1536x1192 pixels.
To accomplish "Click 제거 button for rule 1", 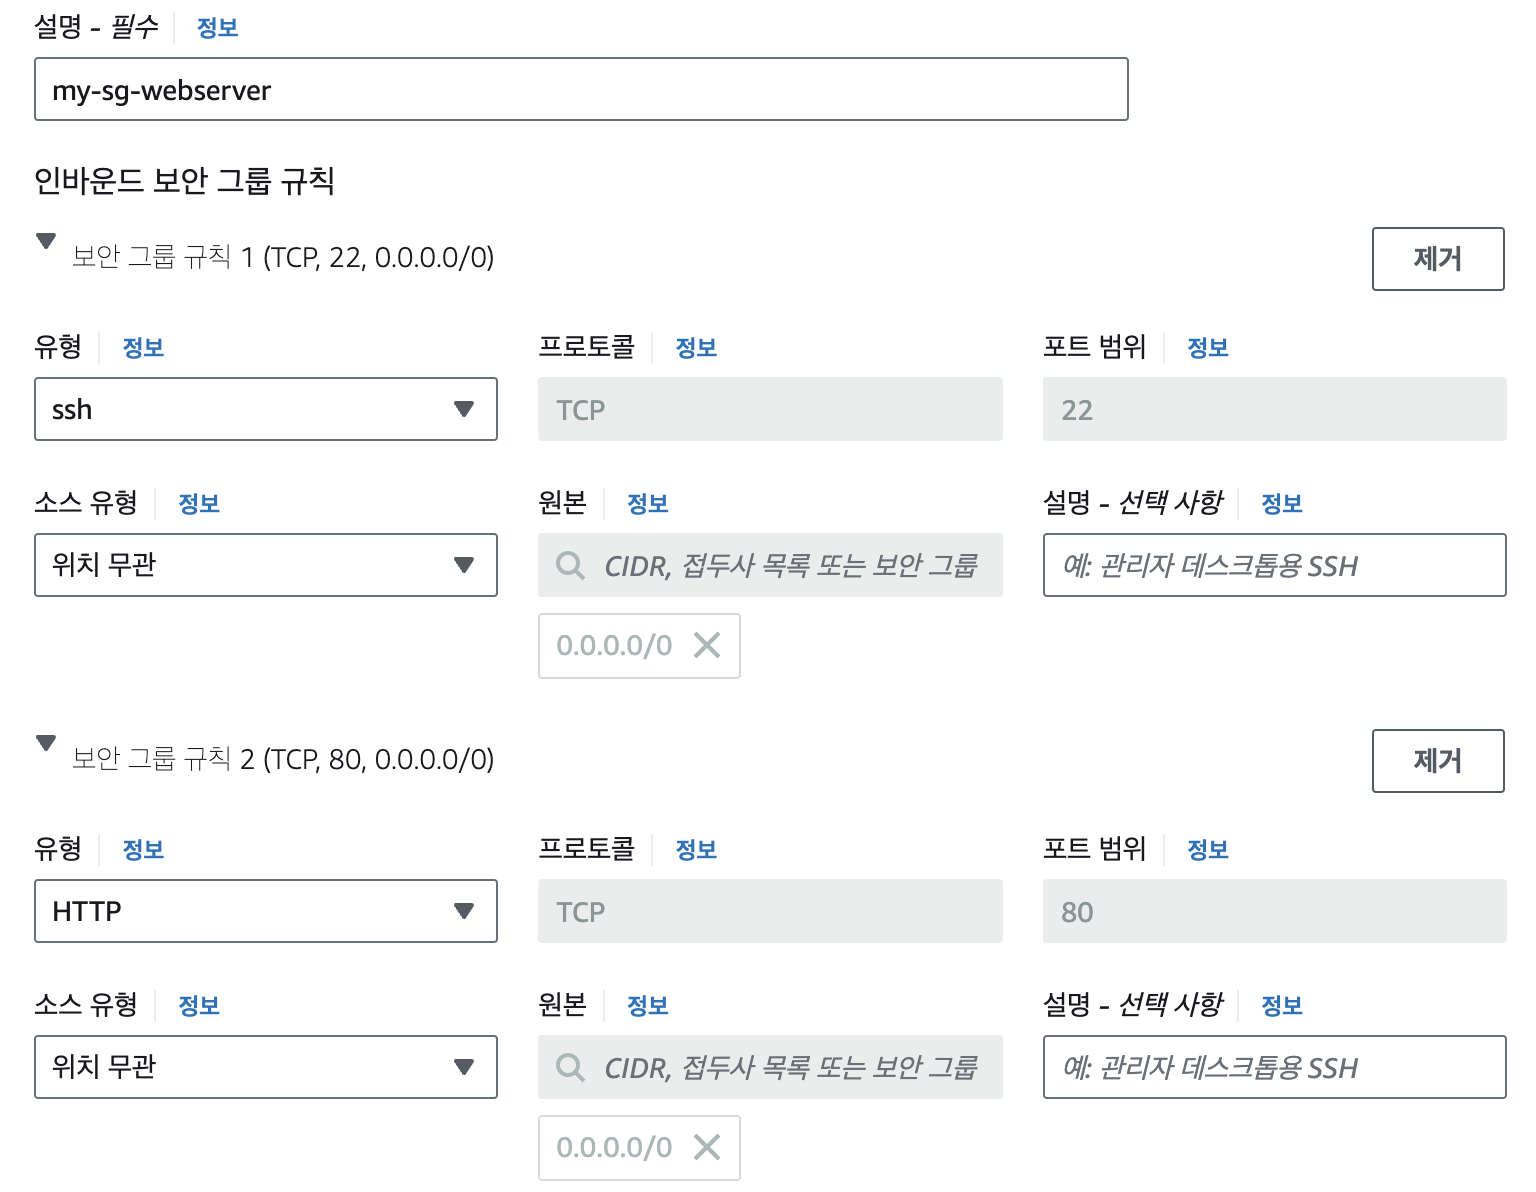I will [x=1438, y=259].
